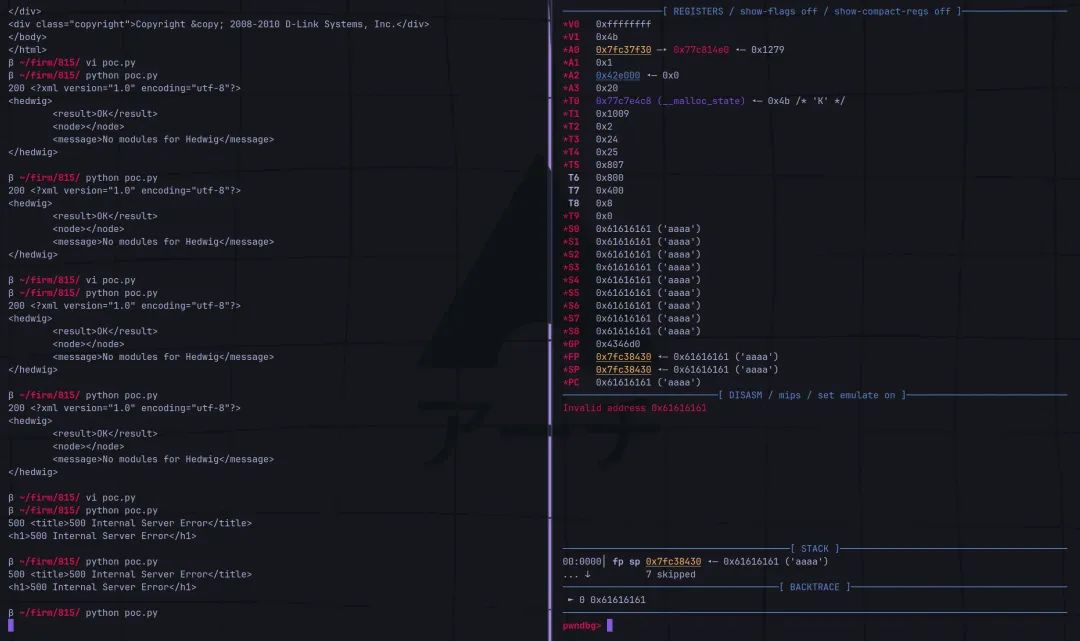Click the closing </html> tag line
The width and height of the screenshot is (1080, 641).
pos(28,50)
